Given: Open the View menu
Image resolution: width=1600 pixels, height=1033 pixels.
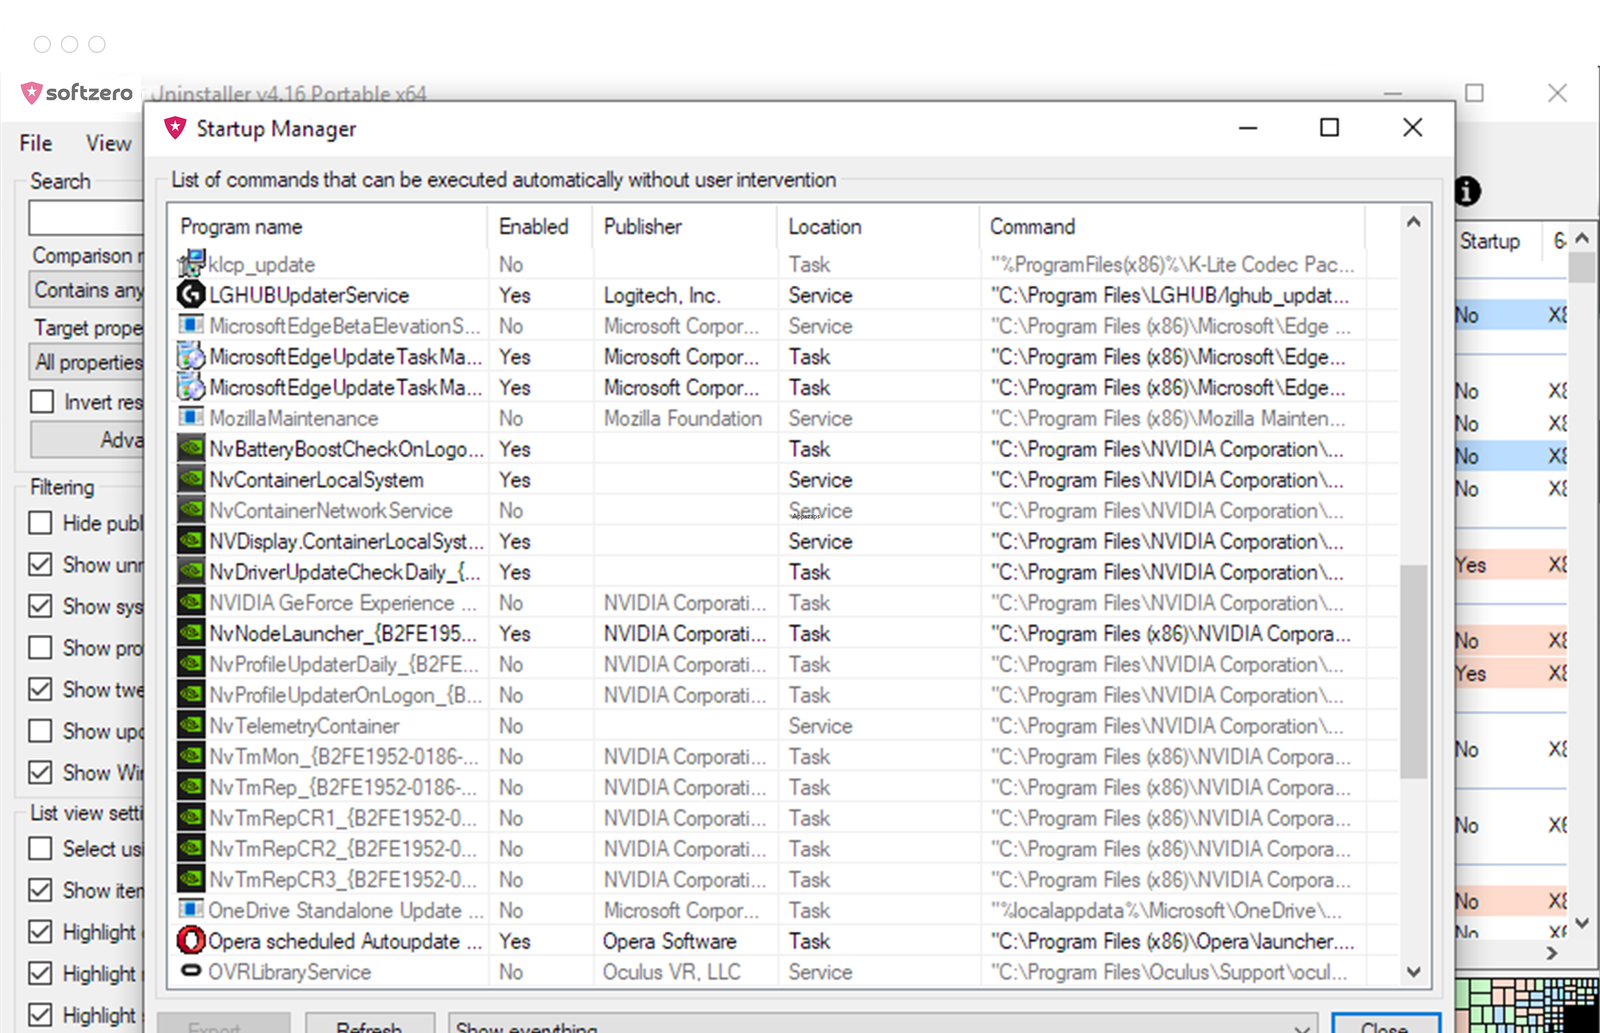Looking at the screenshot, I should (108, 143).
